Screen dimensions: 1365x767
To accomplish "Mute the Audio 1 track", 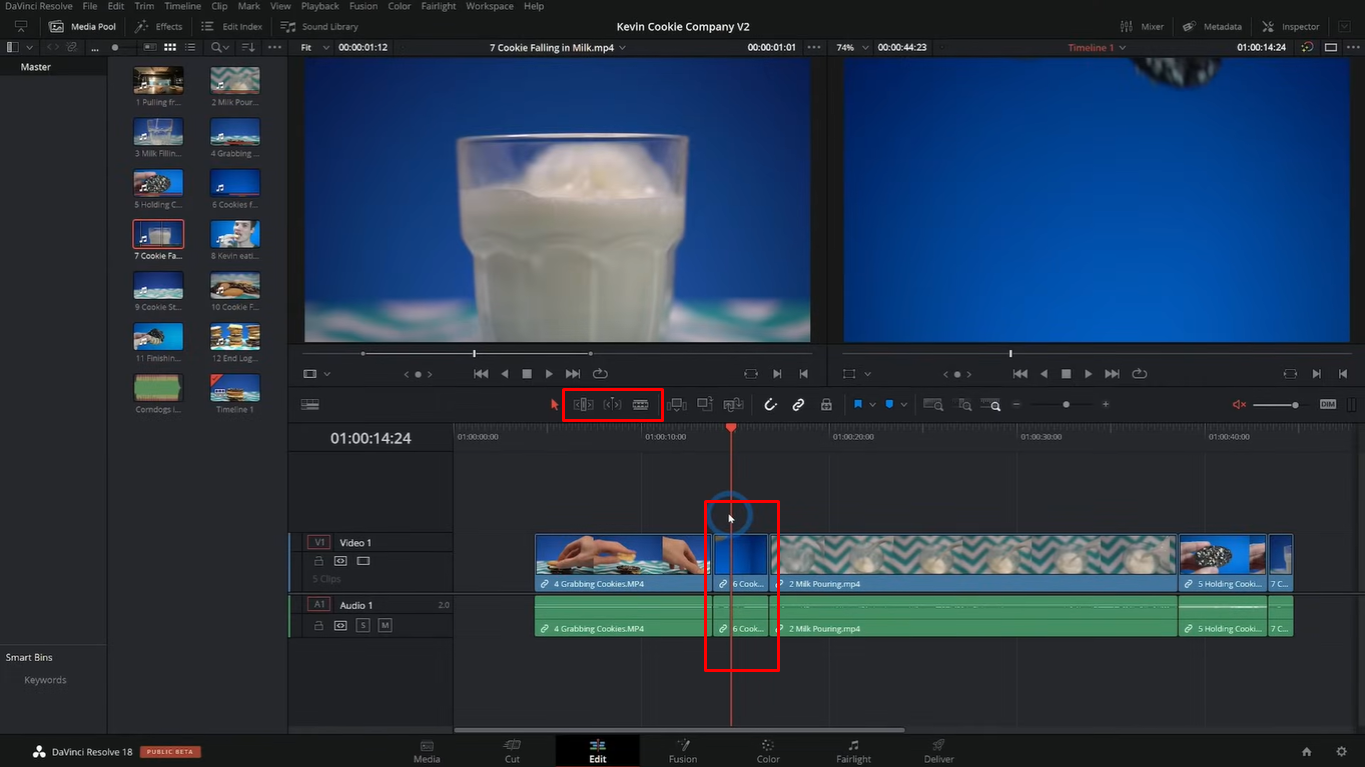I will 386,625.
